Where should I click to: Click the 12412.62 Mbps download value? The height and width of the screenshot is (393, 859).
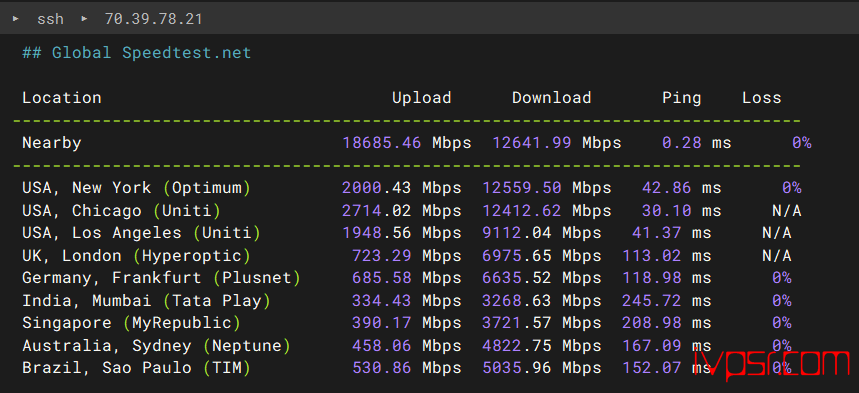click(547, 210)
